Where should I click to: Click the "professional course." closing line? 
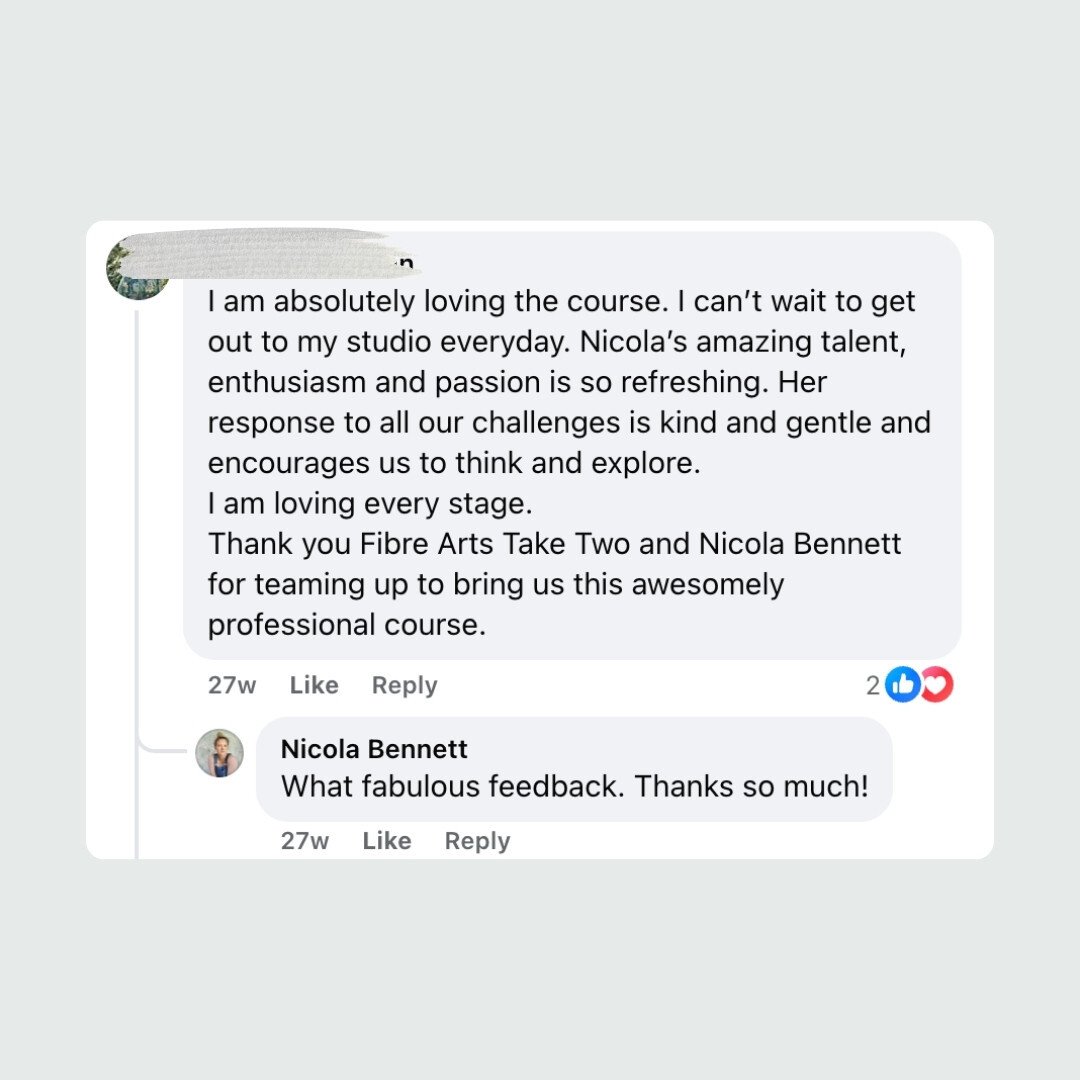(x=346, y=625)
